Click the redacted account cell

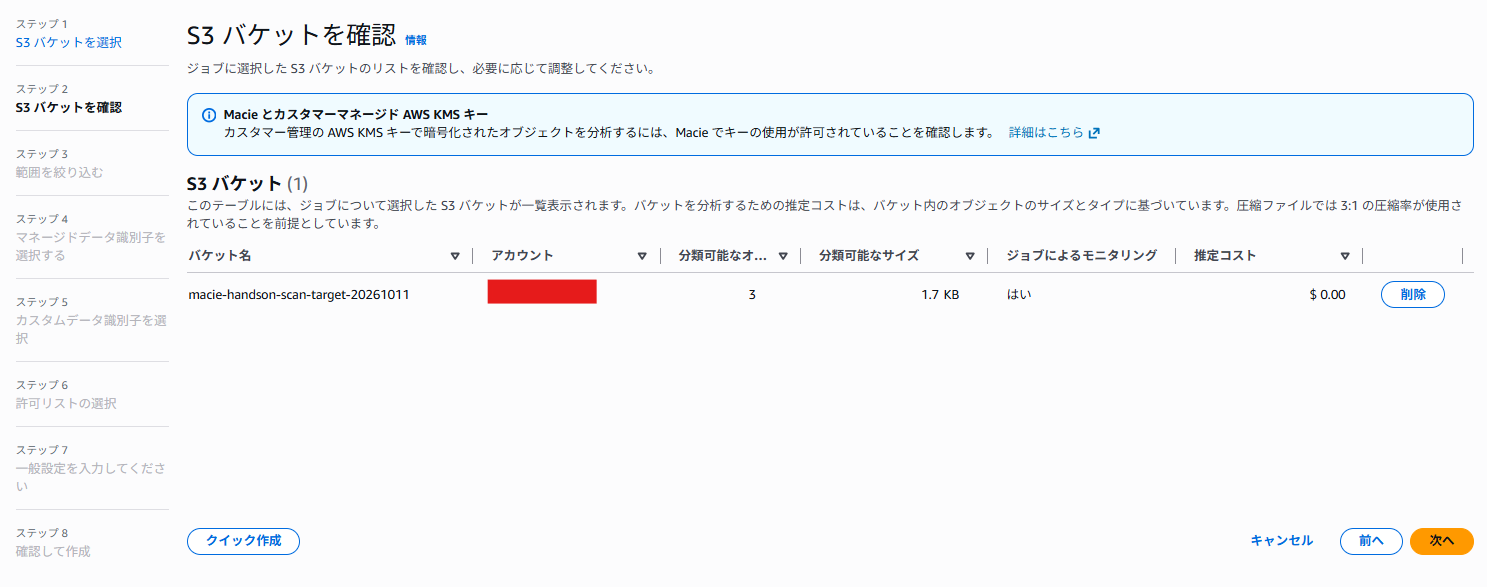pyautogui.click(x=542, y=292)
